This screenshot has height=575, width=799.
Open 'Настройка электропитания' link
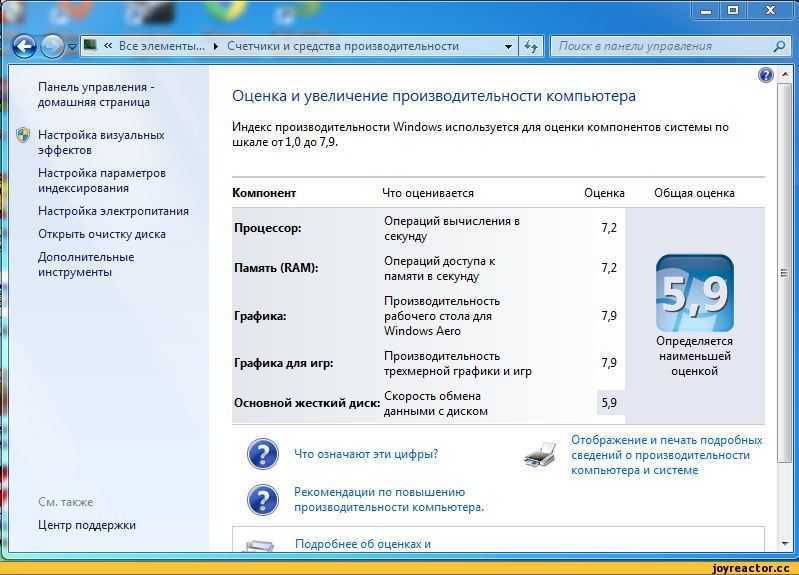coord(113,211)
